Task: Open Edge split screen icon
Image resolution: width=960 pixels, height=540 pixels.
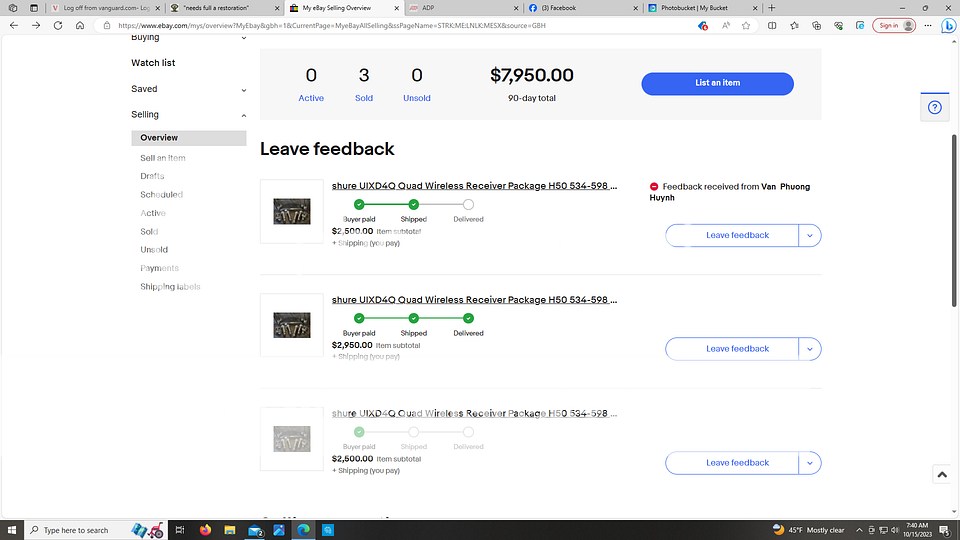Action: (770, 25)
